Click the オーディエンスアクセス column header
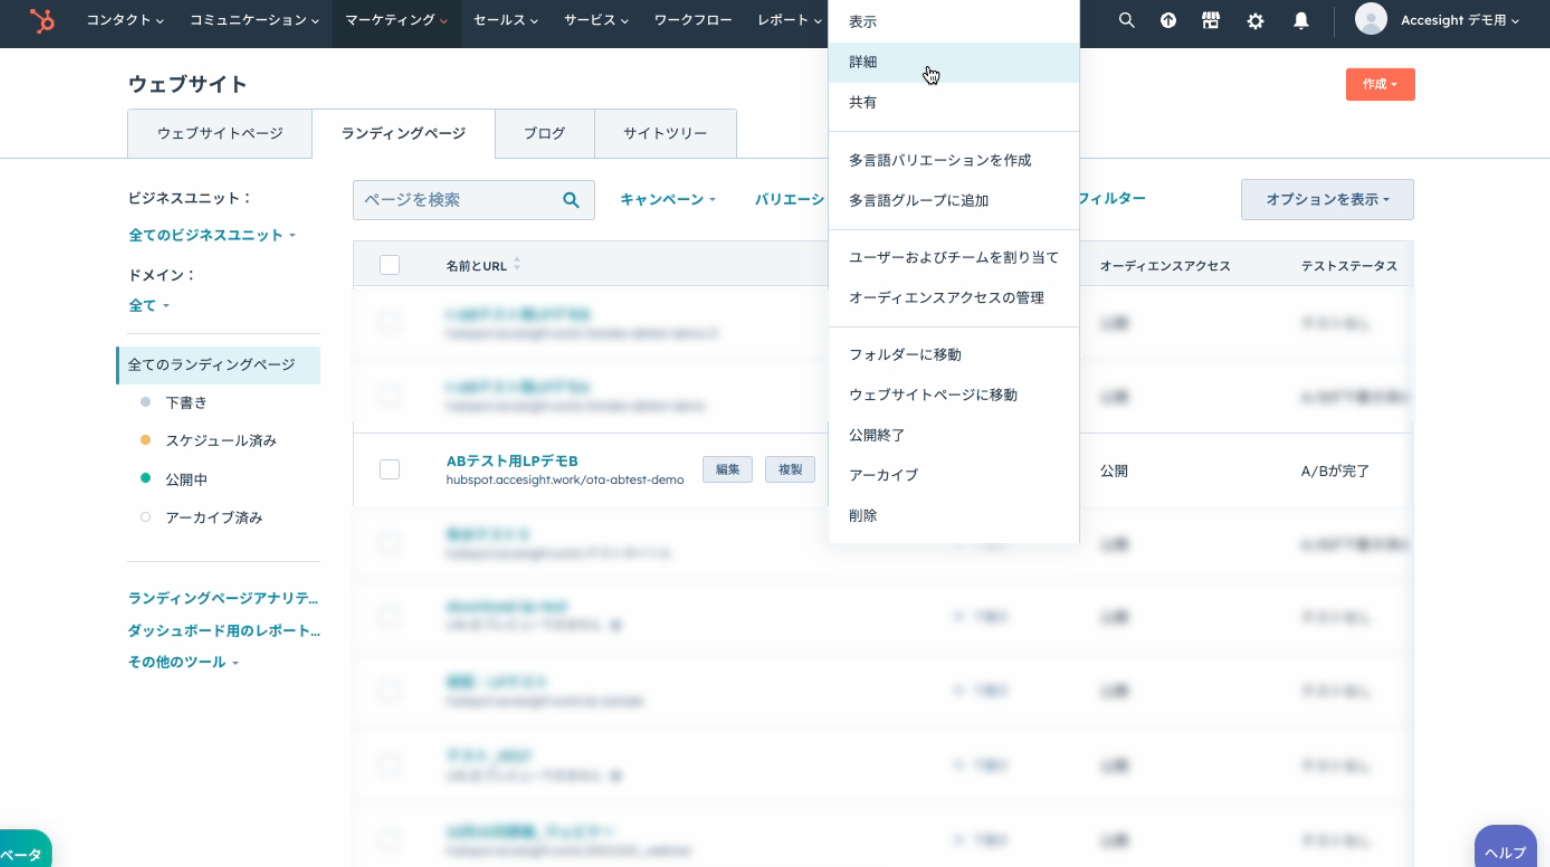1550x867 pixels. 1165,266
